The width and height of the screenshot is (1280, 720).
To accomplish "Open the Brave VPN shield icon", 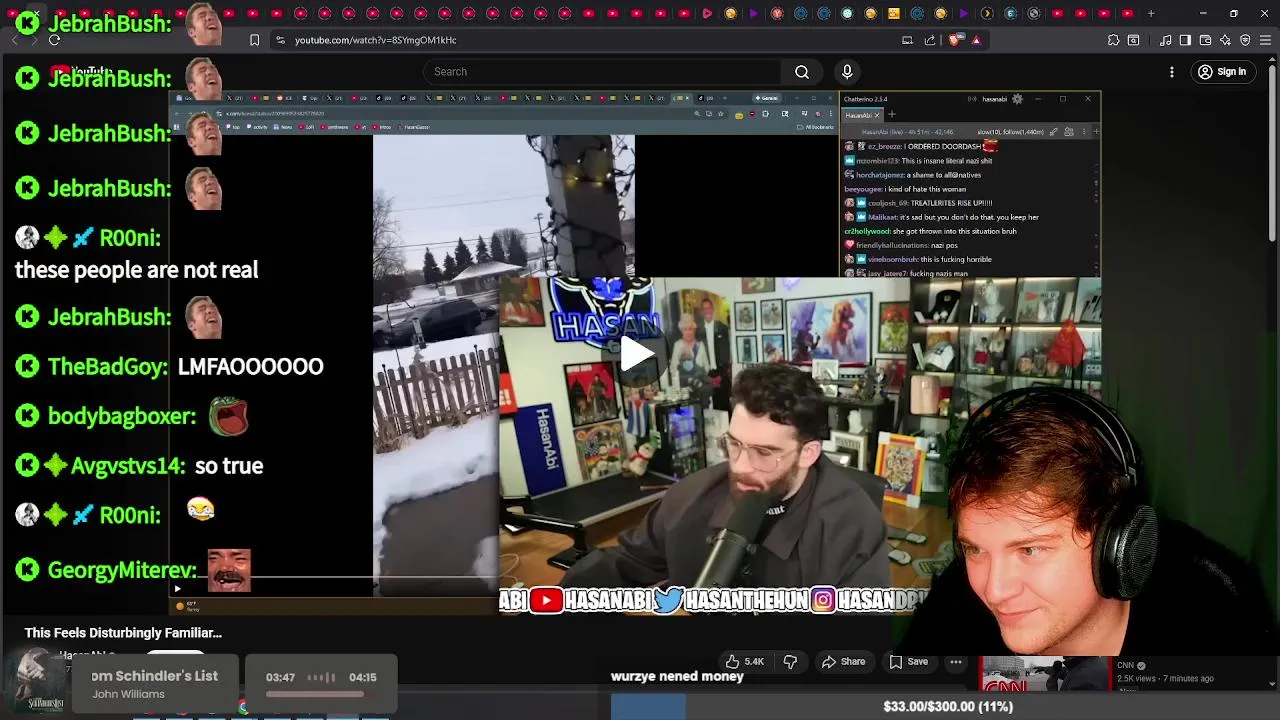I will (x=1245, y=40).
